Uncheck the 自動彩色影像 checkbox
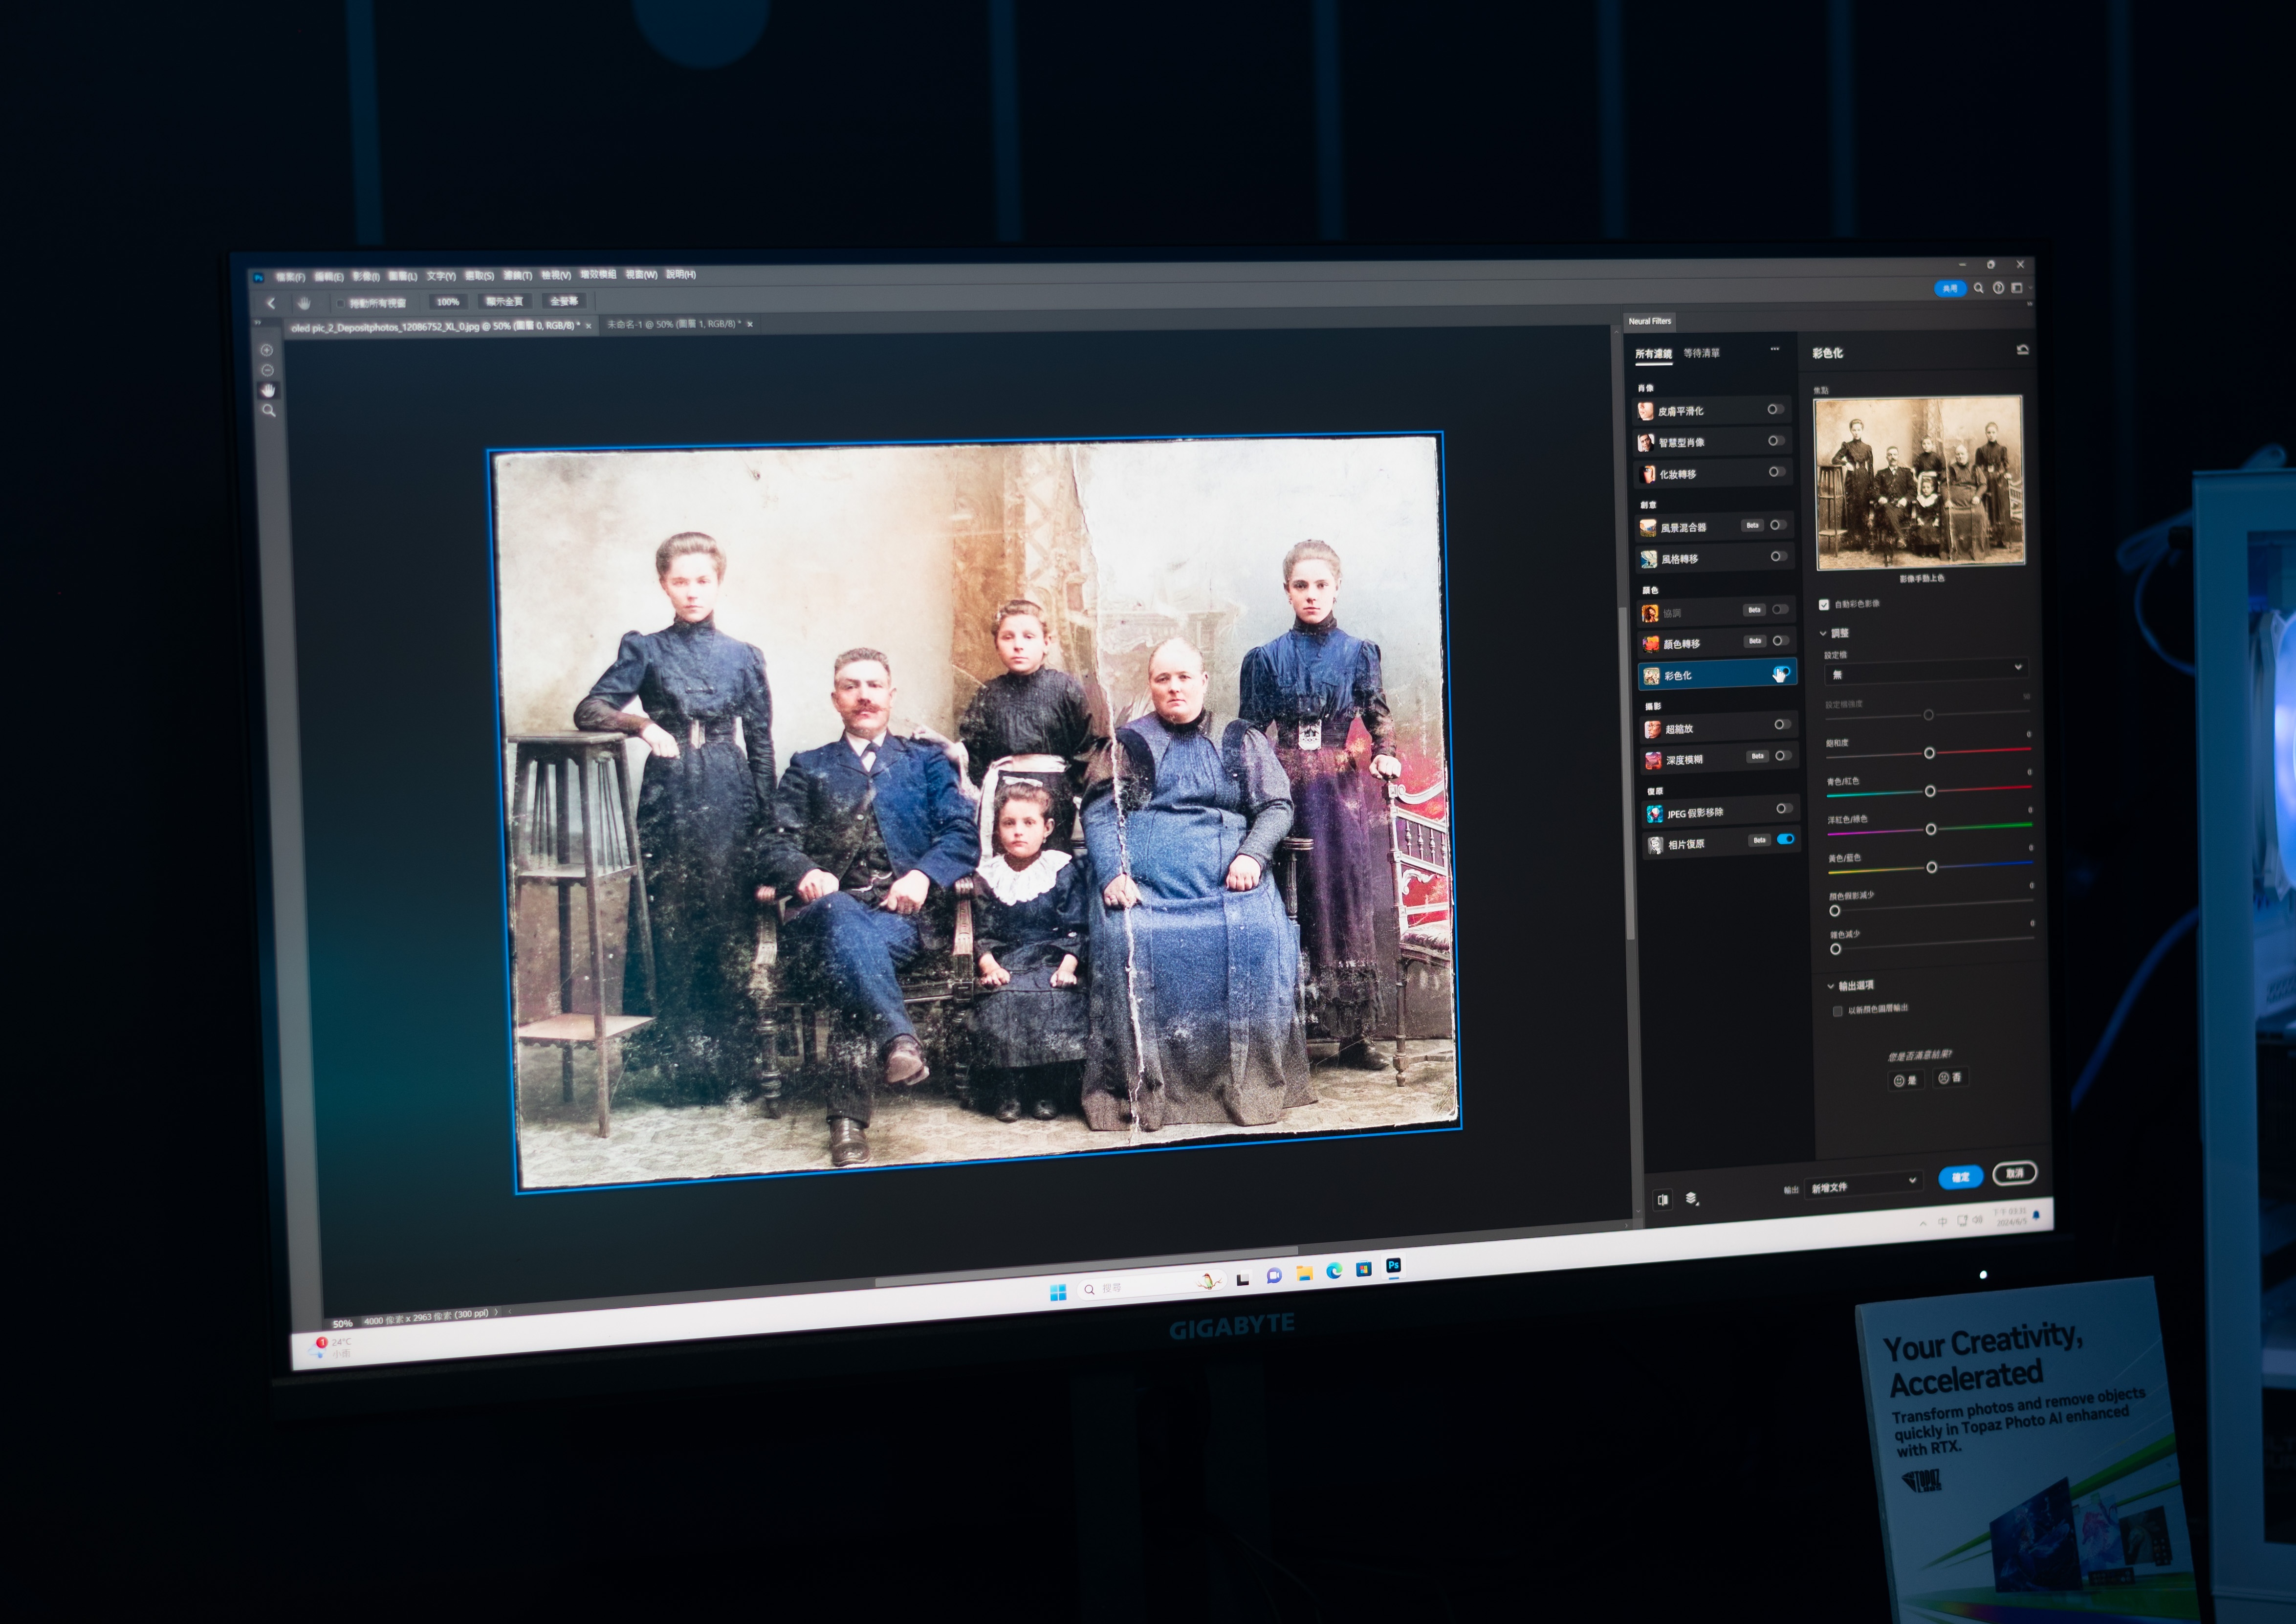The width and height of the screenshot is (2296, 1624). pos(1824,604)
